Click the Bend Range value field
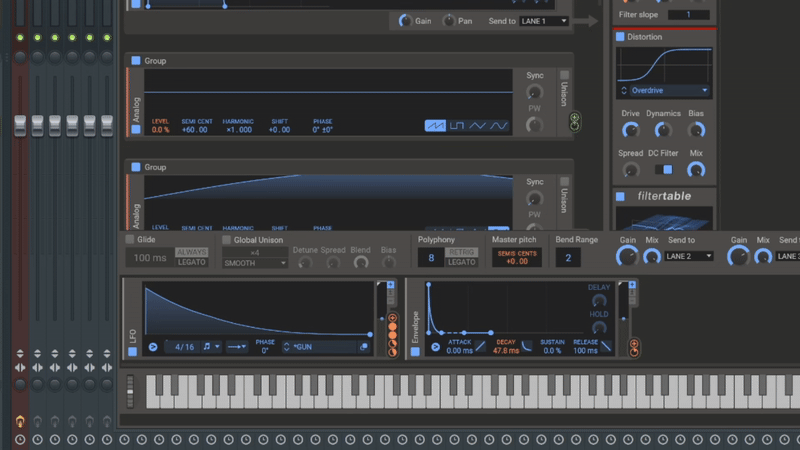Viewport: 800px width, 450px height. 567,258
